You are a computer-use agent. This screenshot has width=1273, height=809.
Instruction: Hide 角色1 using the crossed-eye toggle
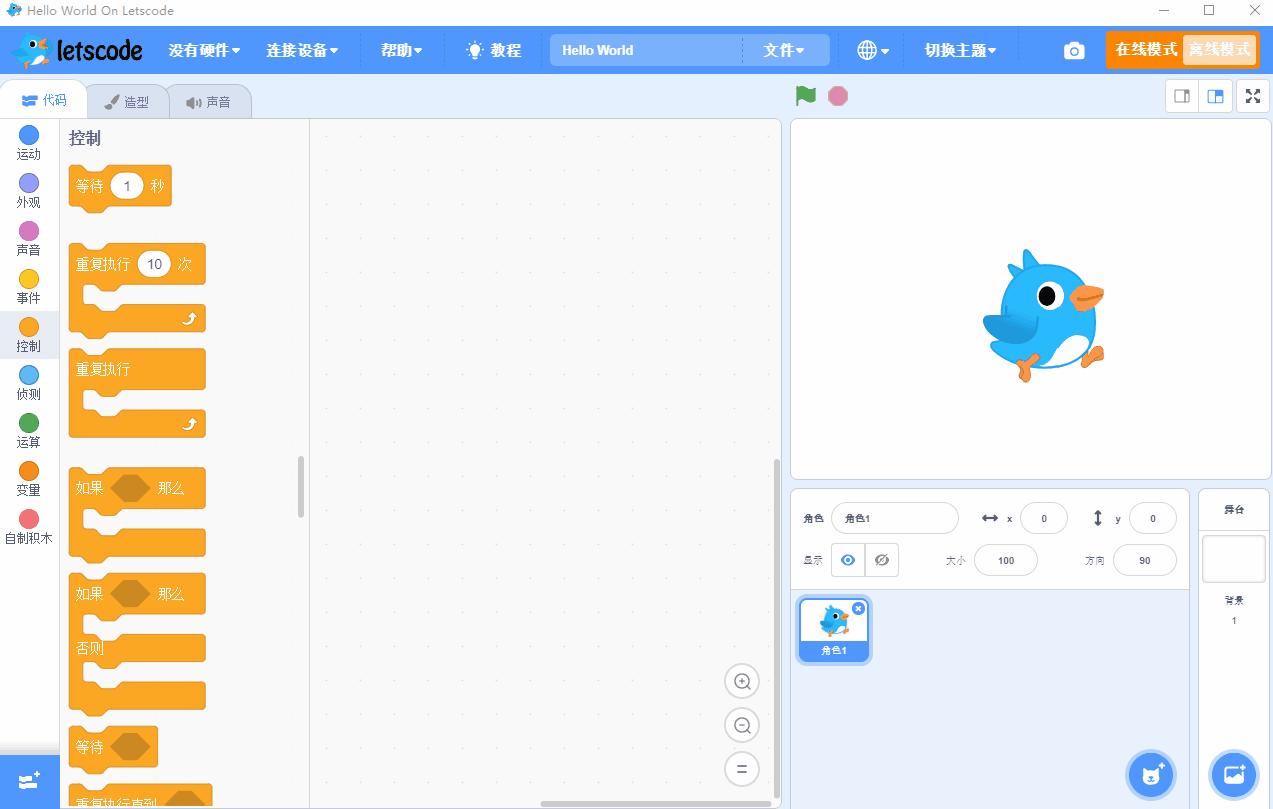click(x=882, y=560)
